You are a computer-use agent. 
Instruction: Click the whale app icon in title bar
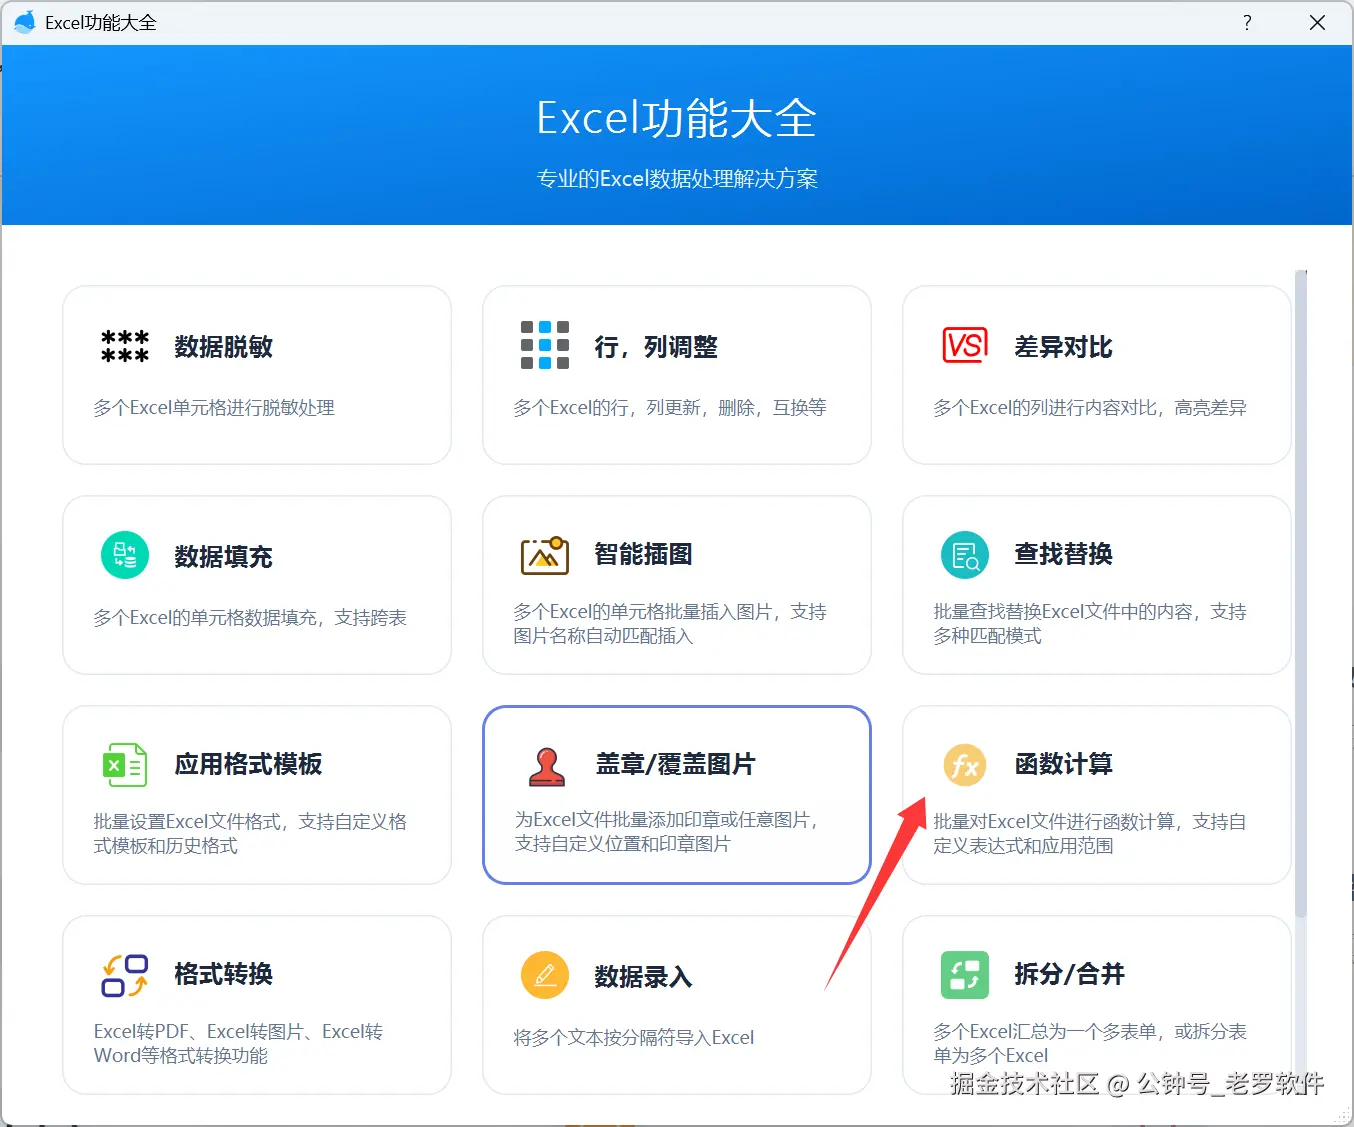coord(24,22)
